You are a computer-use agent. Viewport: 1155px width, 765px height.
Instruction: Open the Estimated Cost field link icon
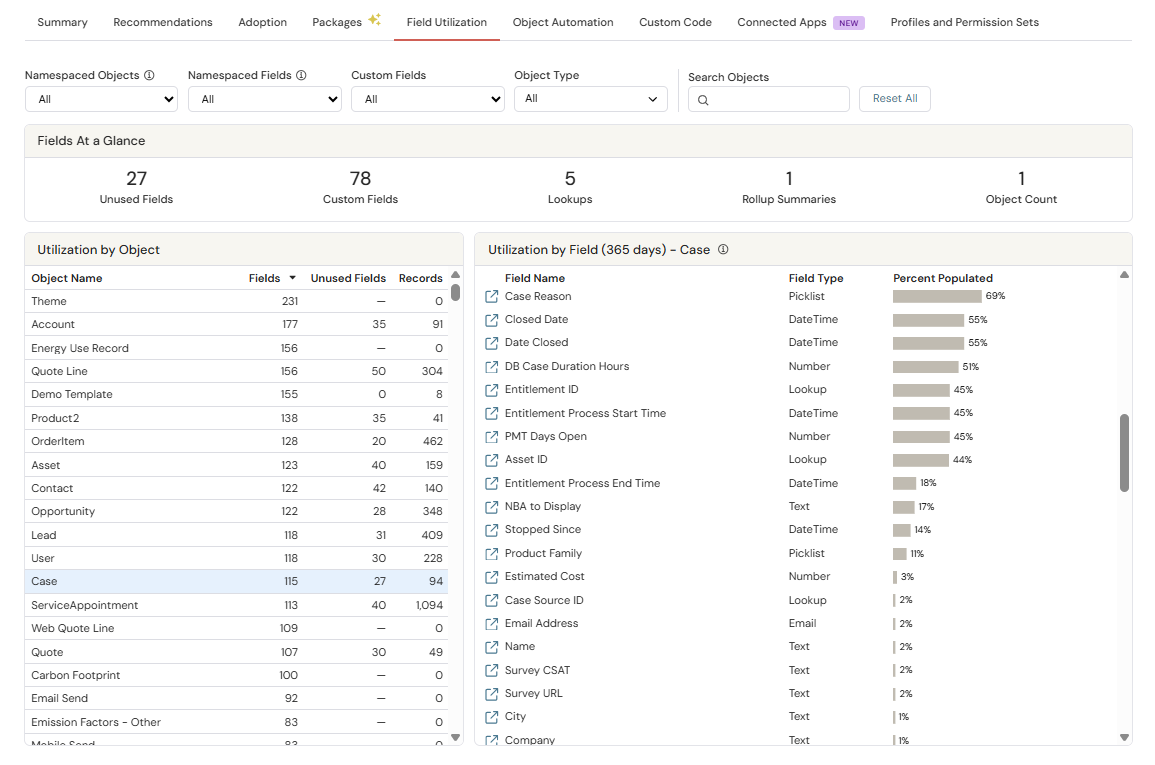[x=491, y=577]
